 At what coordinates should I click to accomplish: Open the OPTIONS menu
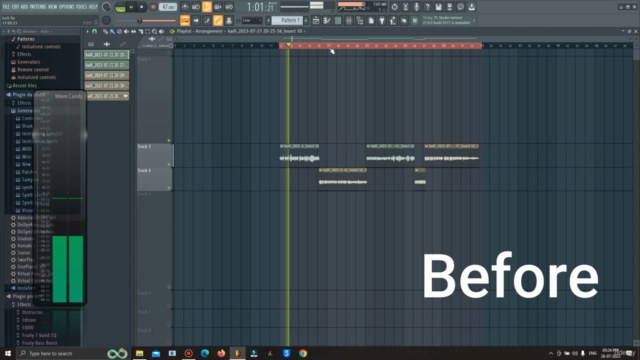(x=66, y=7)
